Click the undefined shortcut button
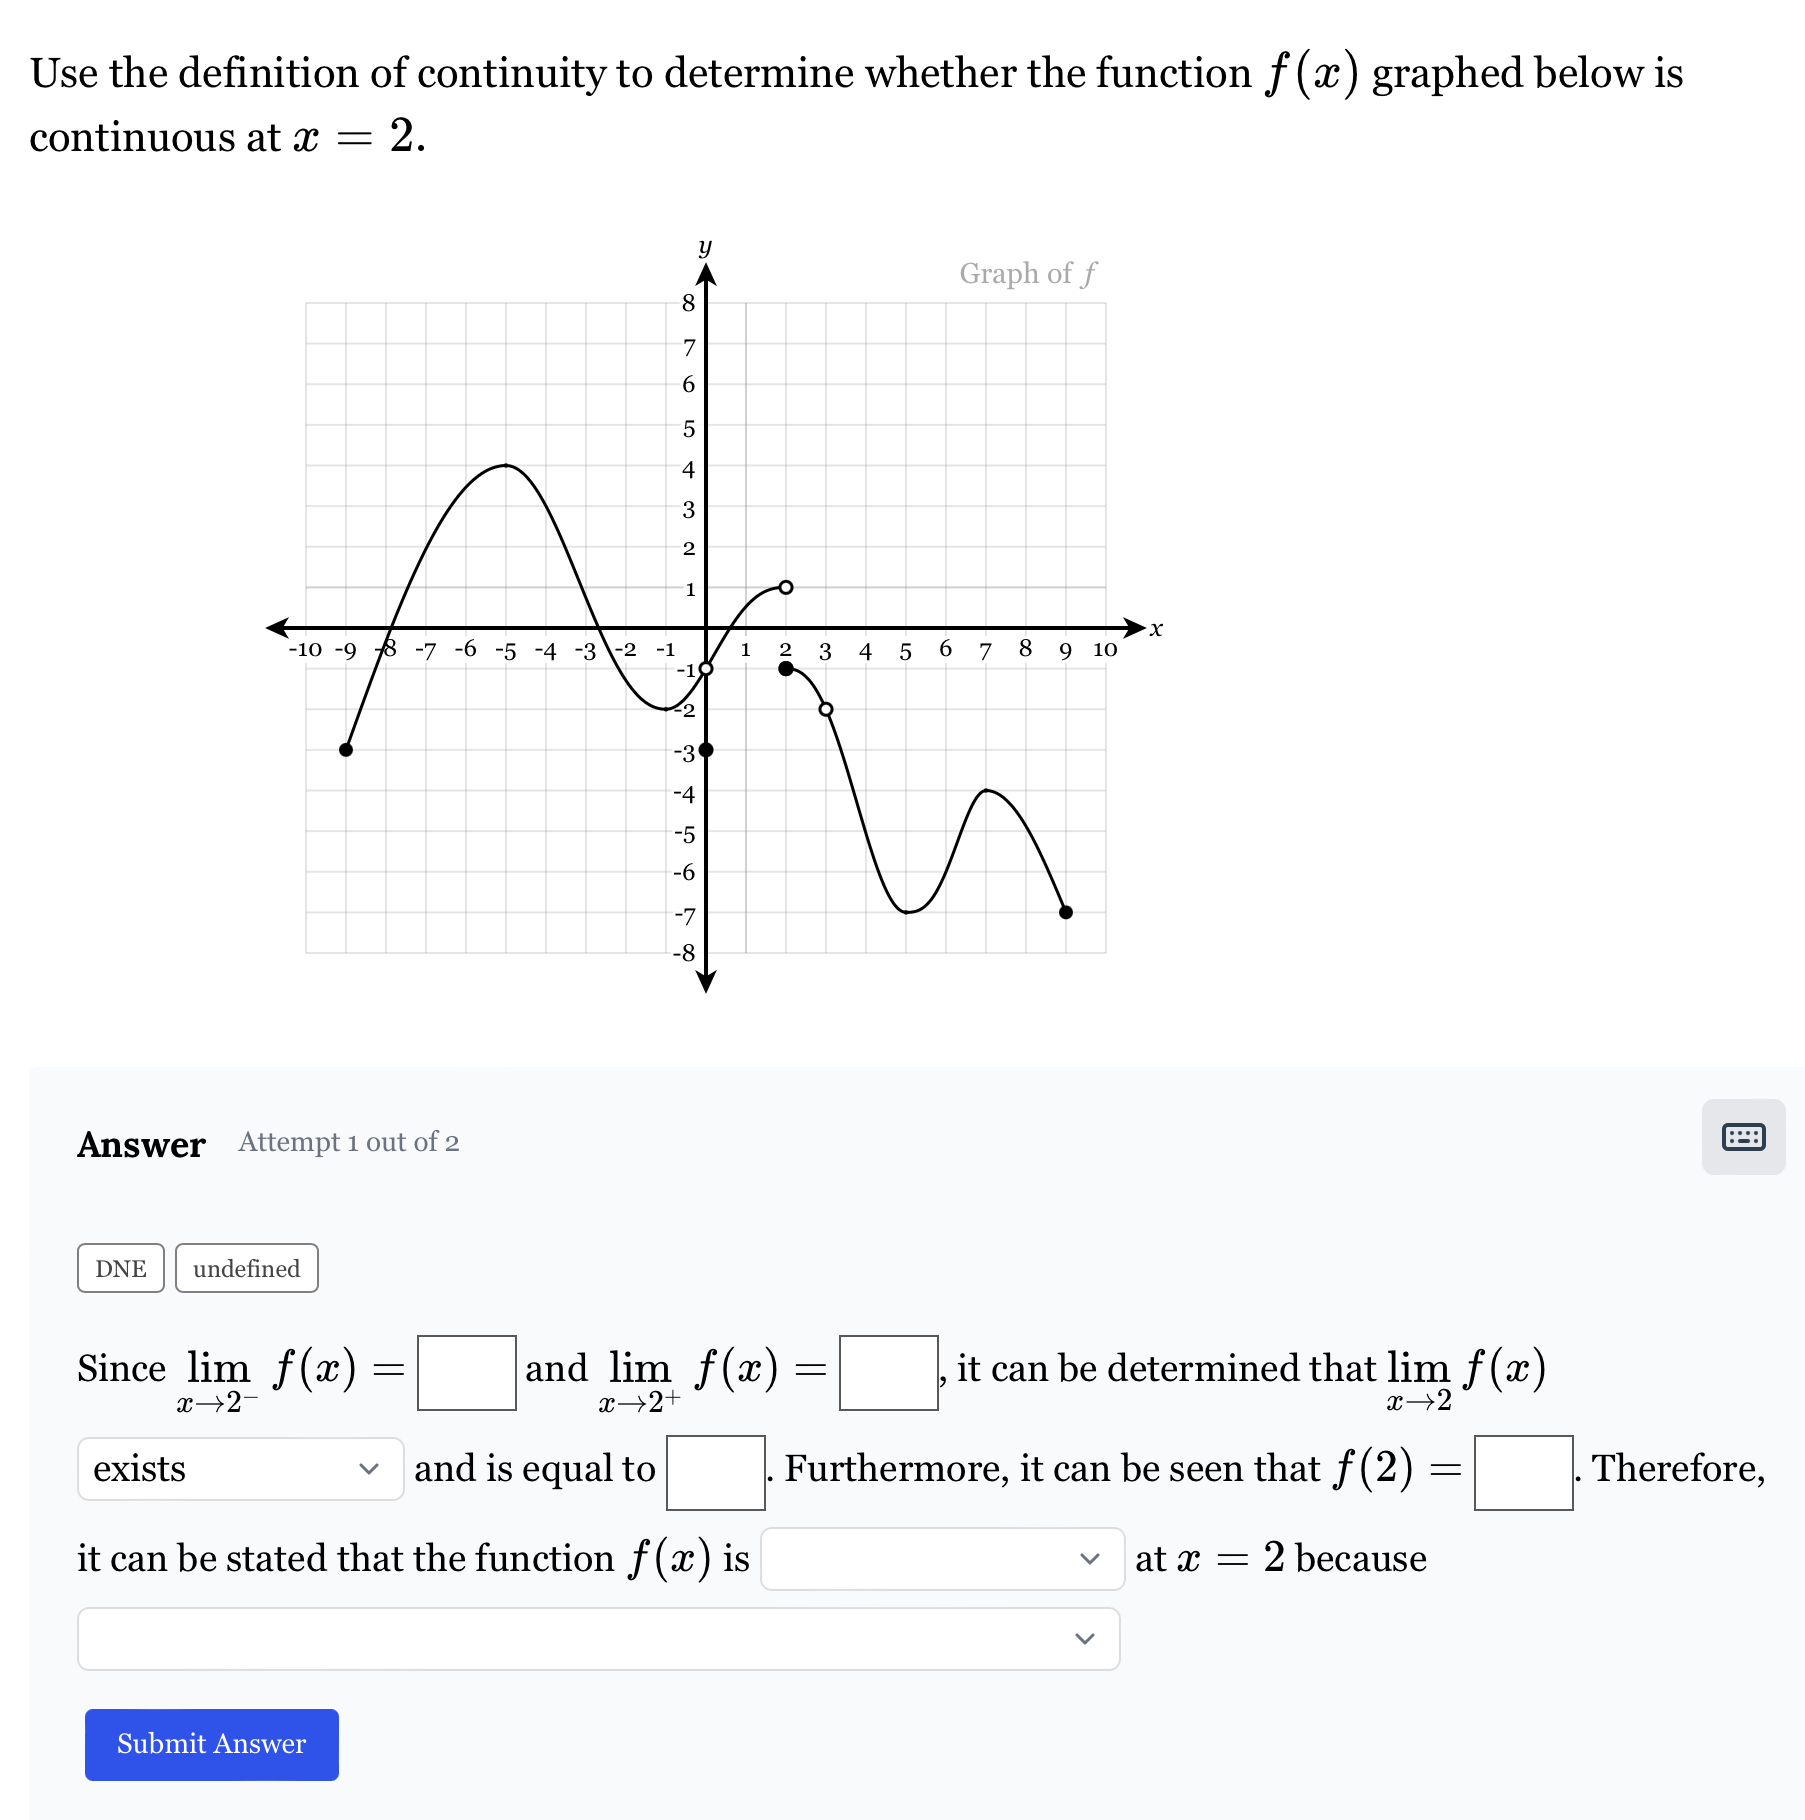Screen dimensions: 1805x1820 [x=245, y=1268]
